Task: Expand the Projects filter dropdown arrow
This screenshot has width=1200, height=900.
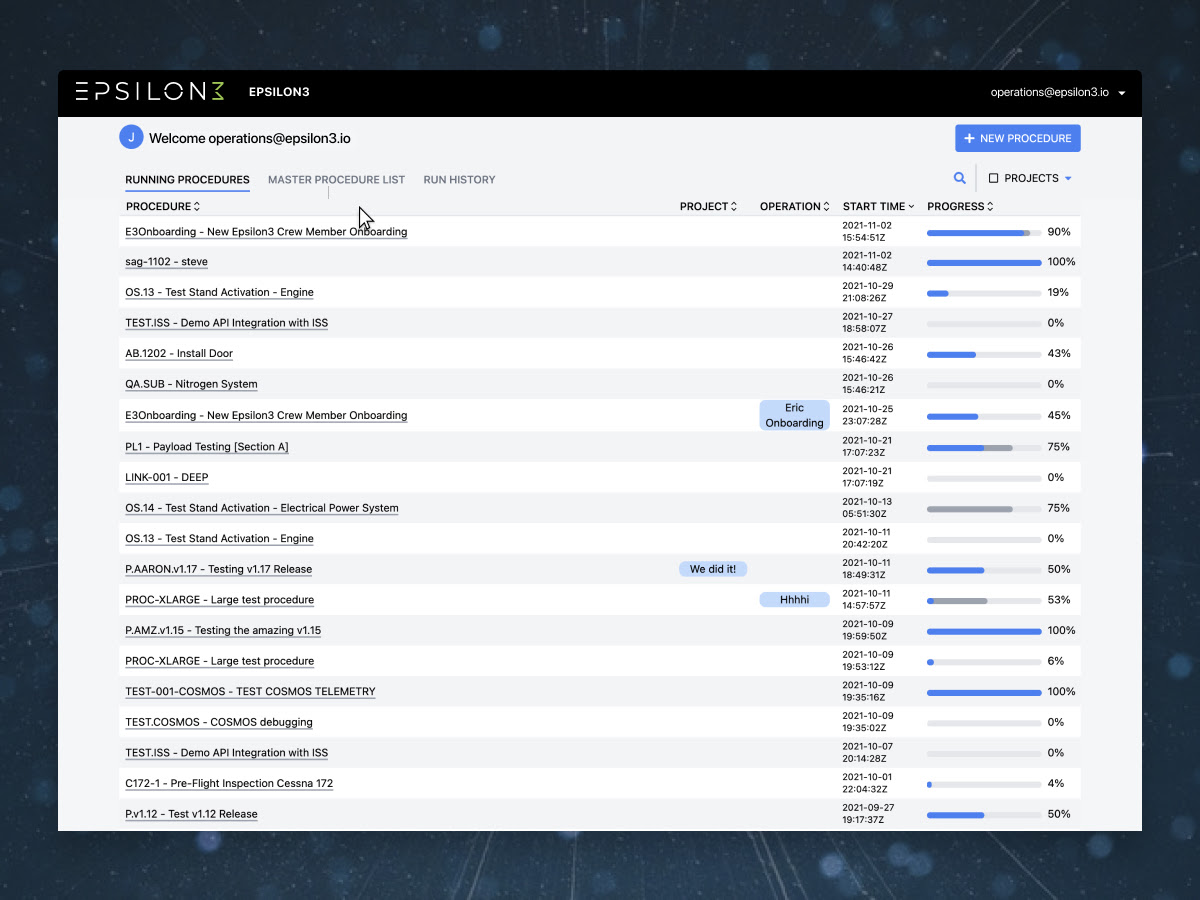Action: pyautogui.click(x=1068, y=179)
